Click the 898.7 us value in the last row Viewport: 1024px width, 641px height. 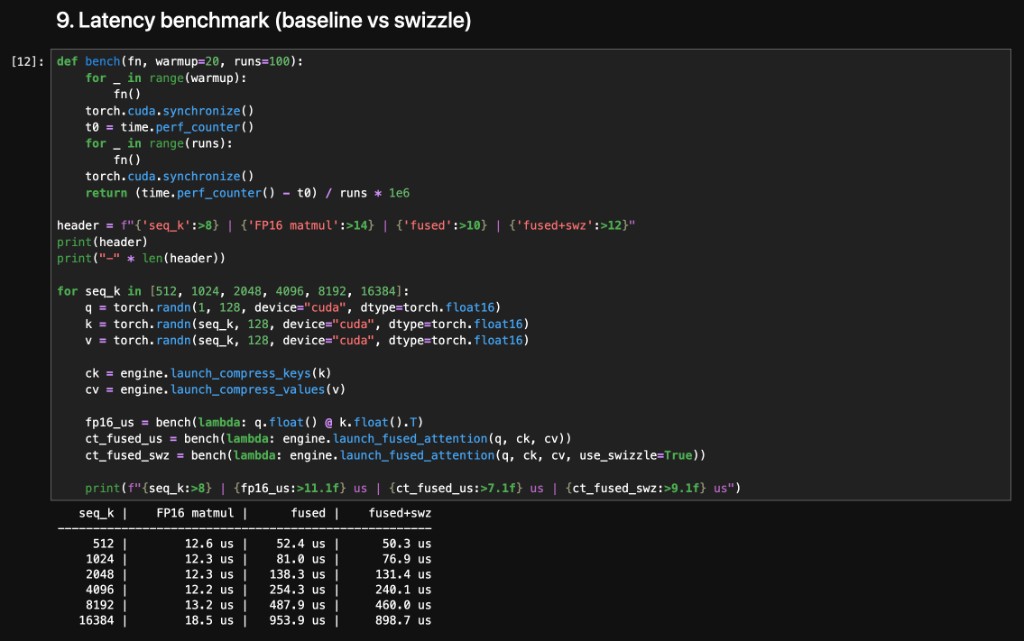403,621
